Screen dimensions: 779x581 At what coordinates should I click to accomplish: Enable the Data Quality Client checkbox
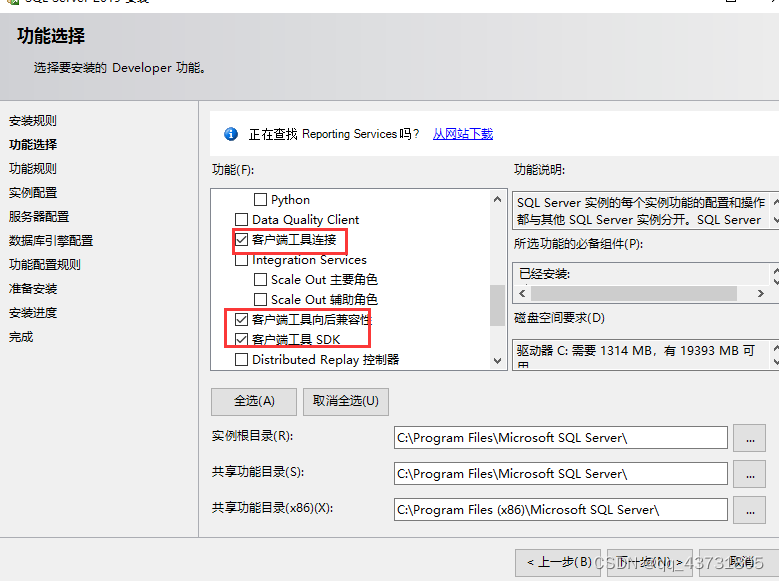[x=241, y=219]
